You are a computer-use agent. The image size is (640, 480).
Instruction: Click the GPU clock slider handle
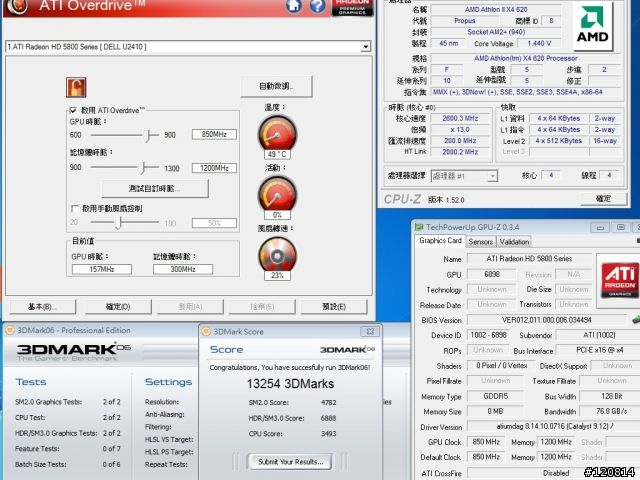[x=149, y=135]
